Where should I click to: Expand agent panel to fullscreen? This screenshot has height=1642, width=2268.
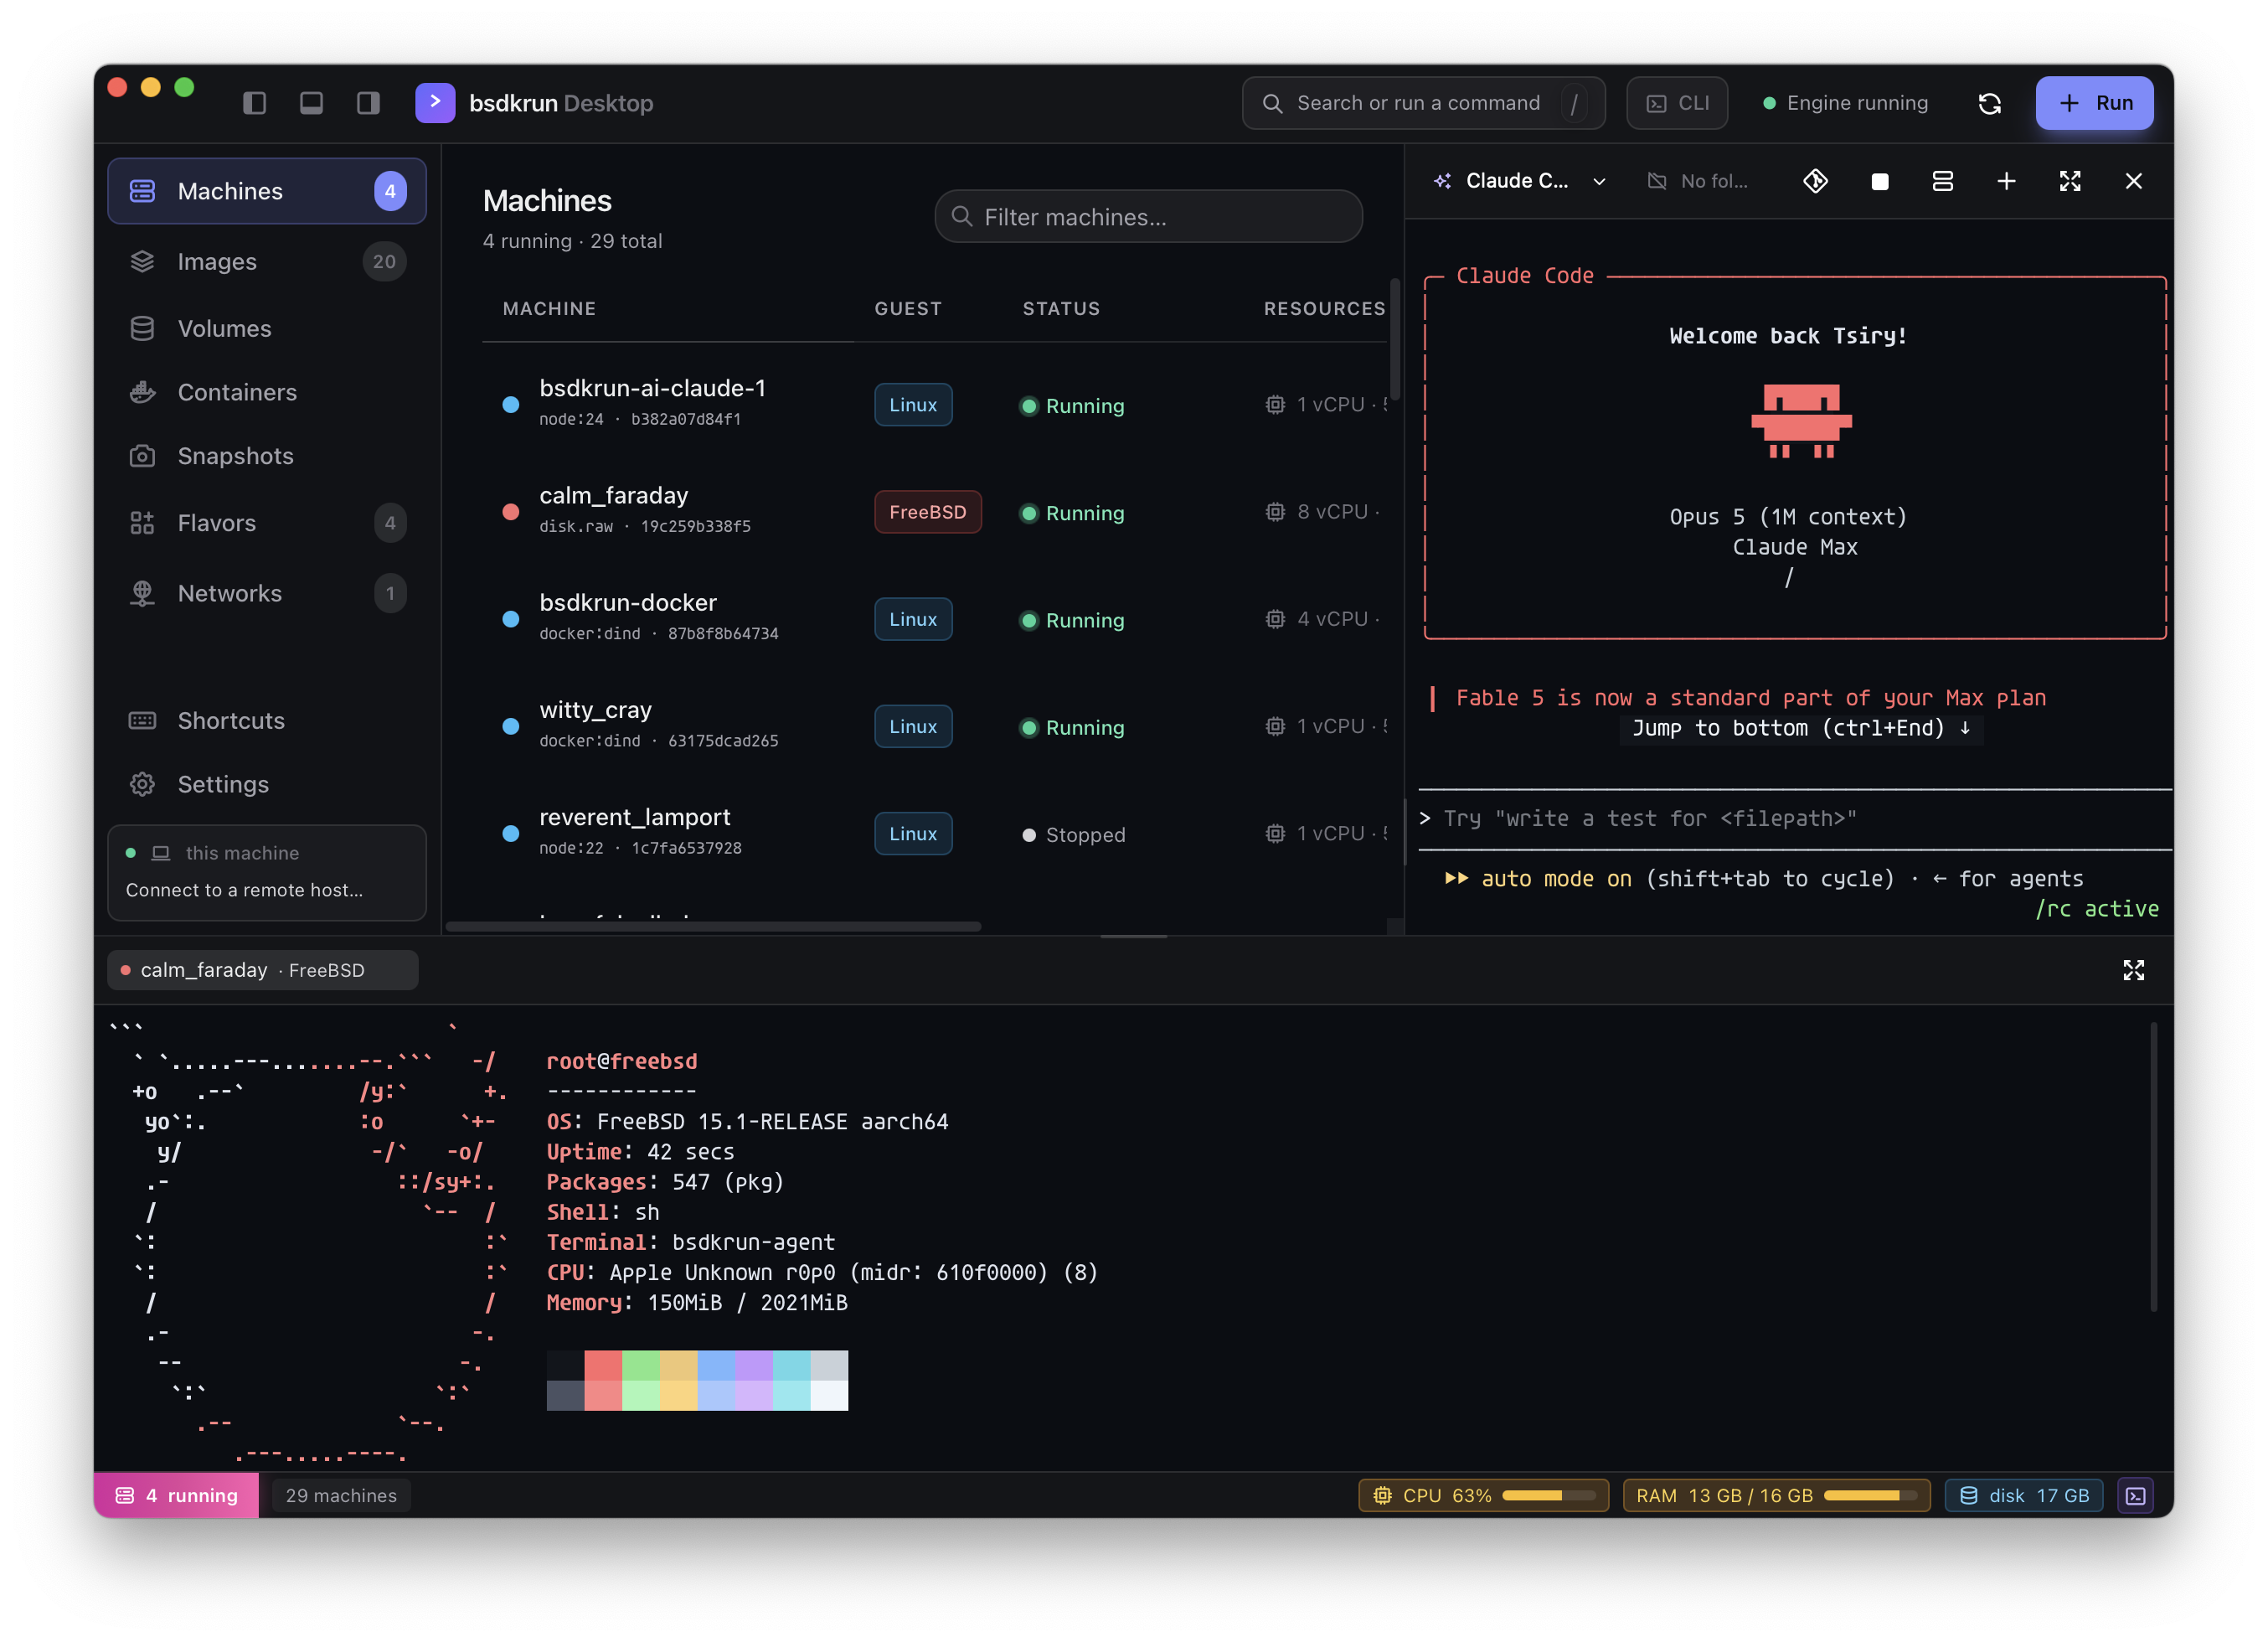click(x=2070, y=181)
